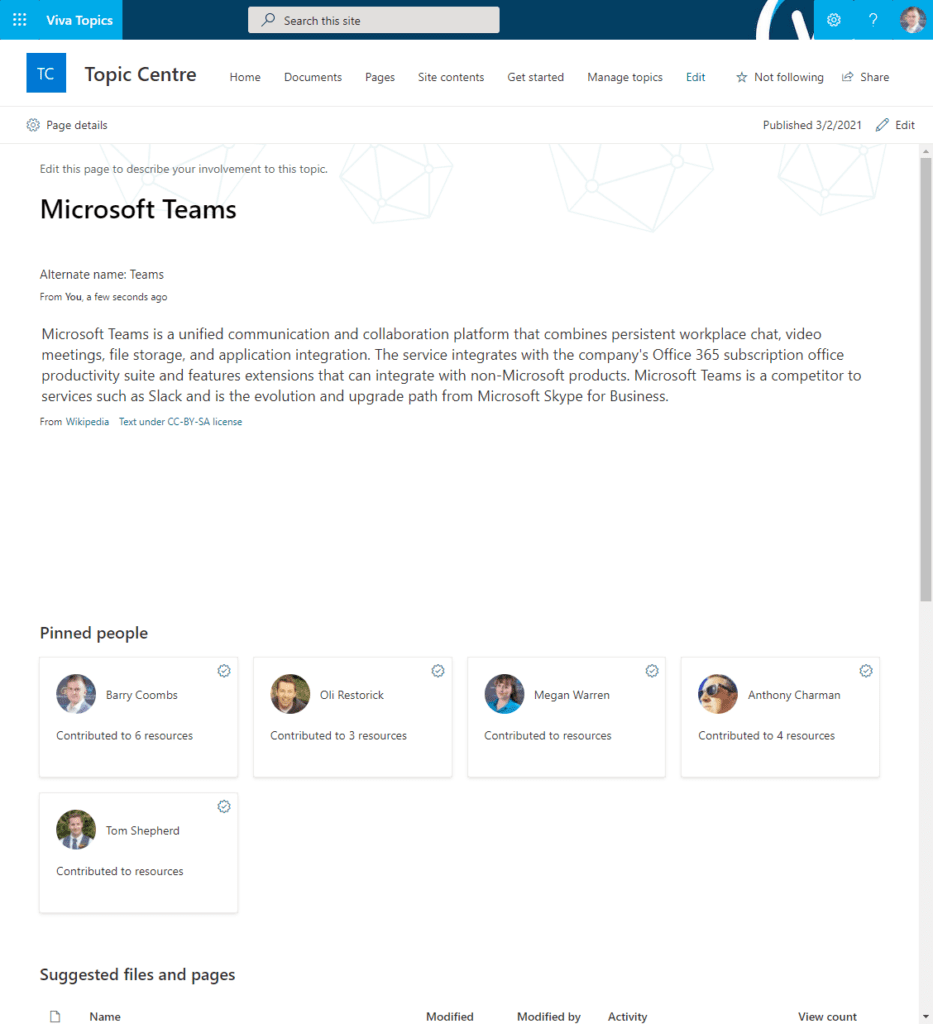Focus the Search this site box

tap(373, 20)
